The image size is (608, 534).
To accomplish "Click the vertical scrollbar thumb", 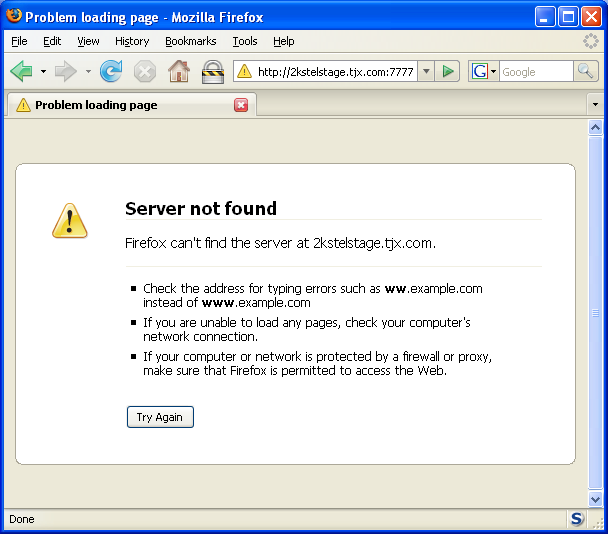I will pyautogui.click(x=595, y=313).
